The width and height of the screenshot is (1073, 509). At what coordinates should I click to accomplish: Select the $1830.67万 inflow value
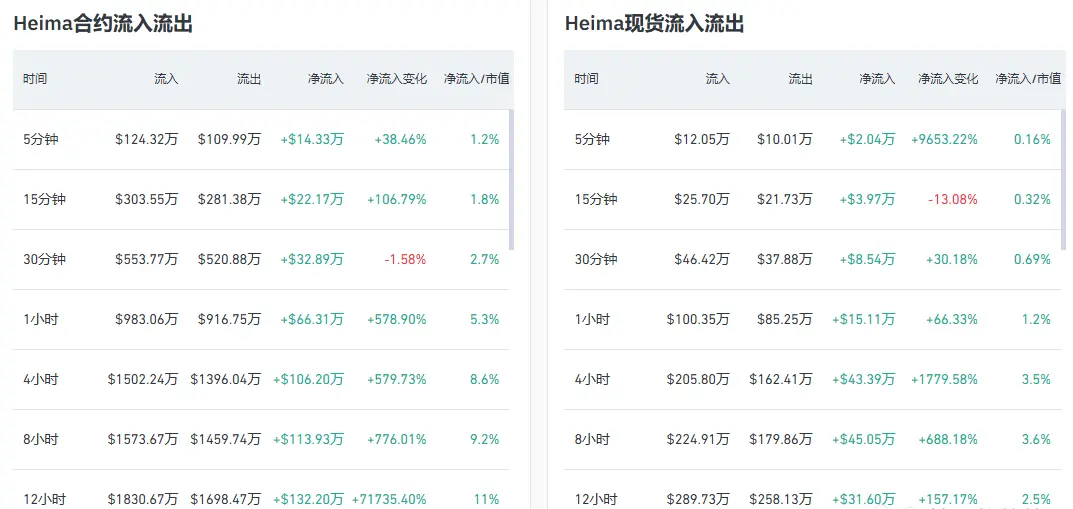click(143, 499)
